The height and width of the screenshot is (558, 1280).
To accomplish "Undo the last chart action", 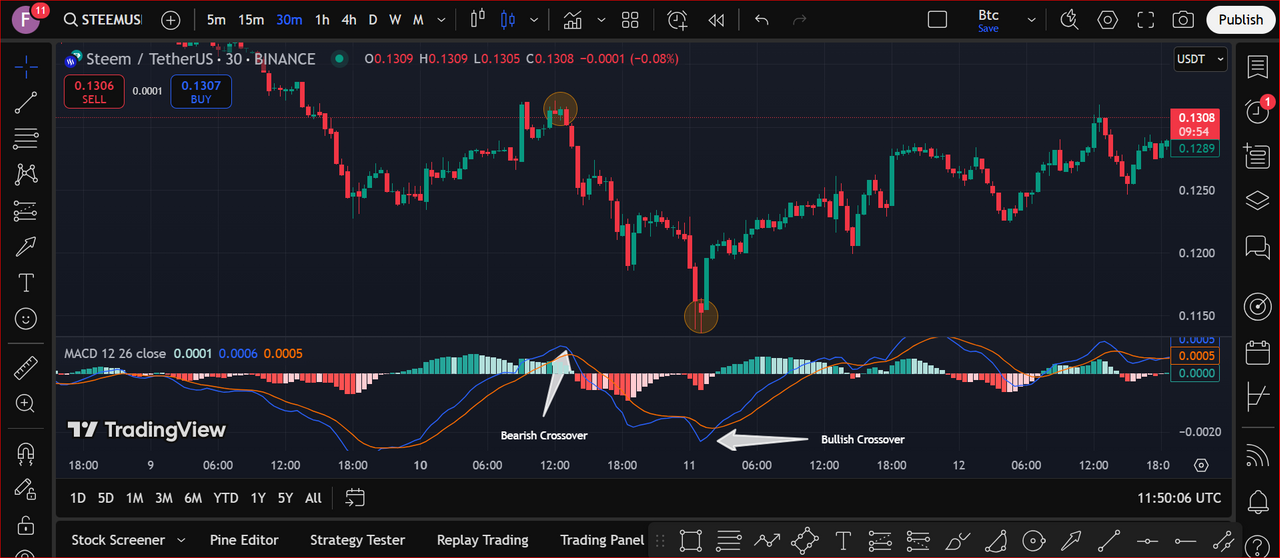I will coord(762,19).
